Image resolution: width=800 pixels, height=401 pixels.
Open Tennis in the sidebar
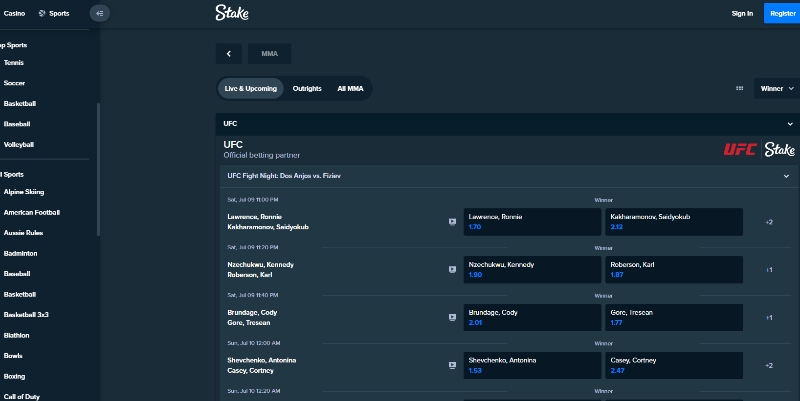coord(14,63)
